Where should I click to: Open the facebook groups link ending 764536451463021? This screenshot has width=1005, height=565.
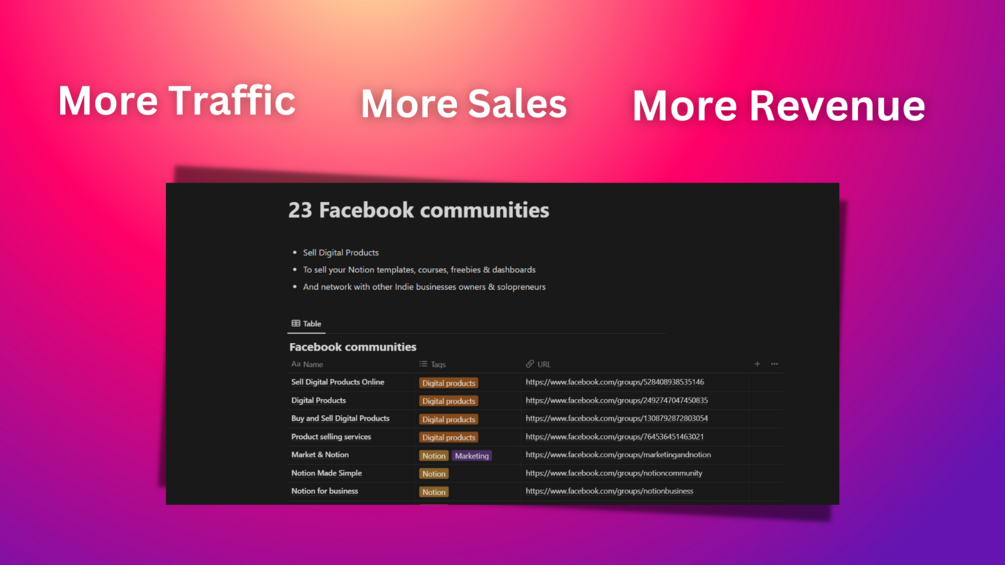pyautogui.click(x=615, y=437)
